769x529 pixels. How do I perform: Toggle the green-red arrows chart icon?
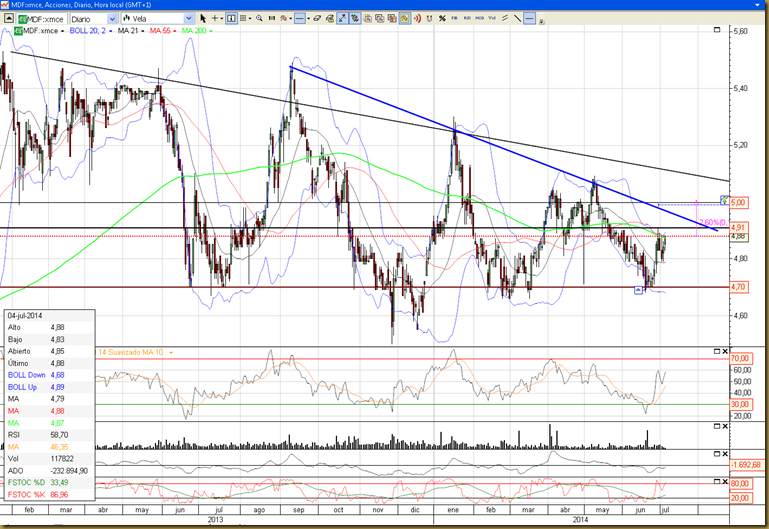click(x=354, y=19)
